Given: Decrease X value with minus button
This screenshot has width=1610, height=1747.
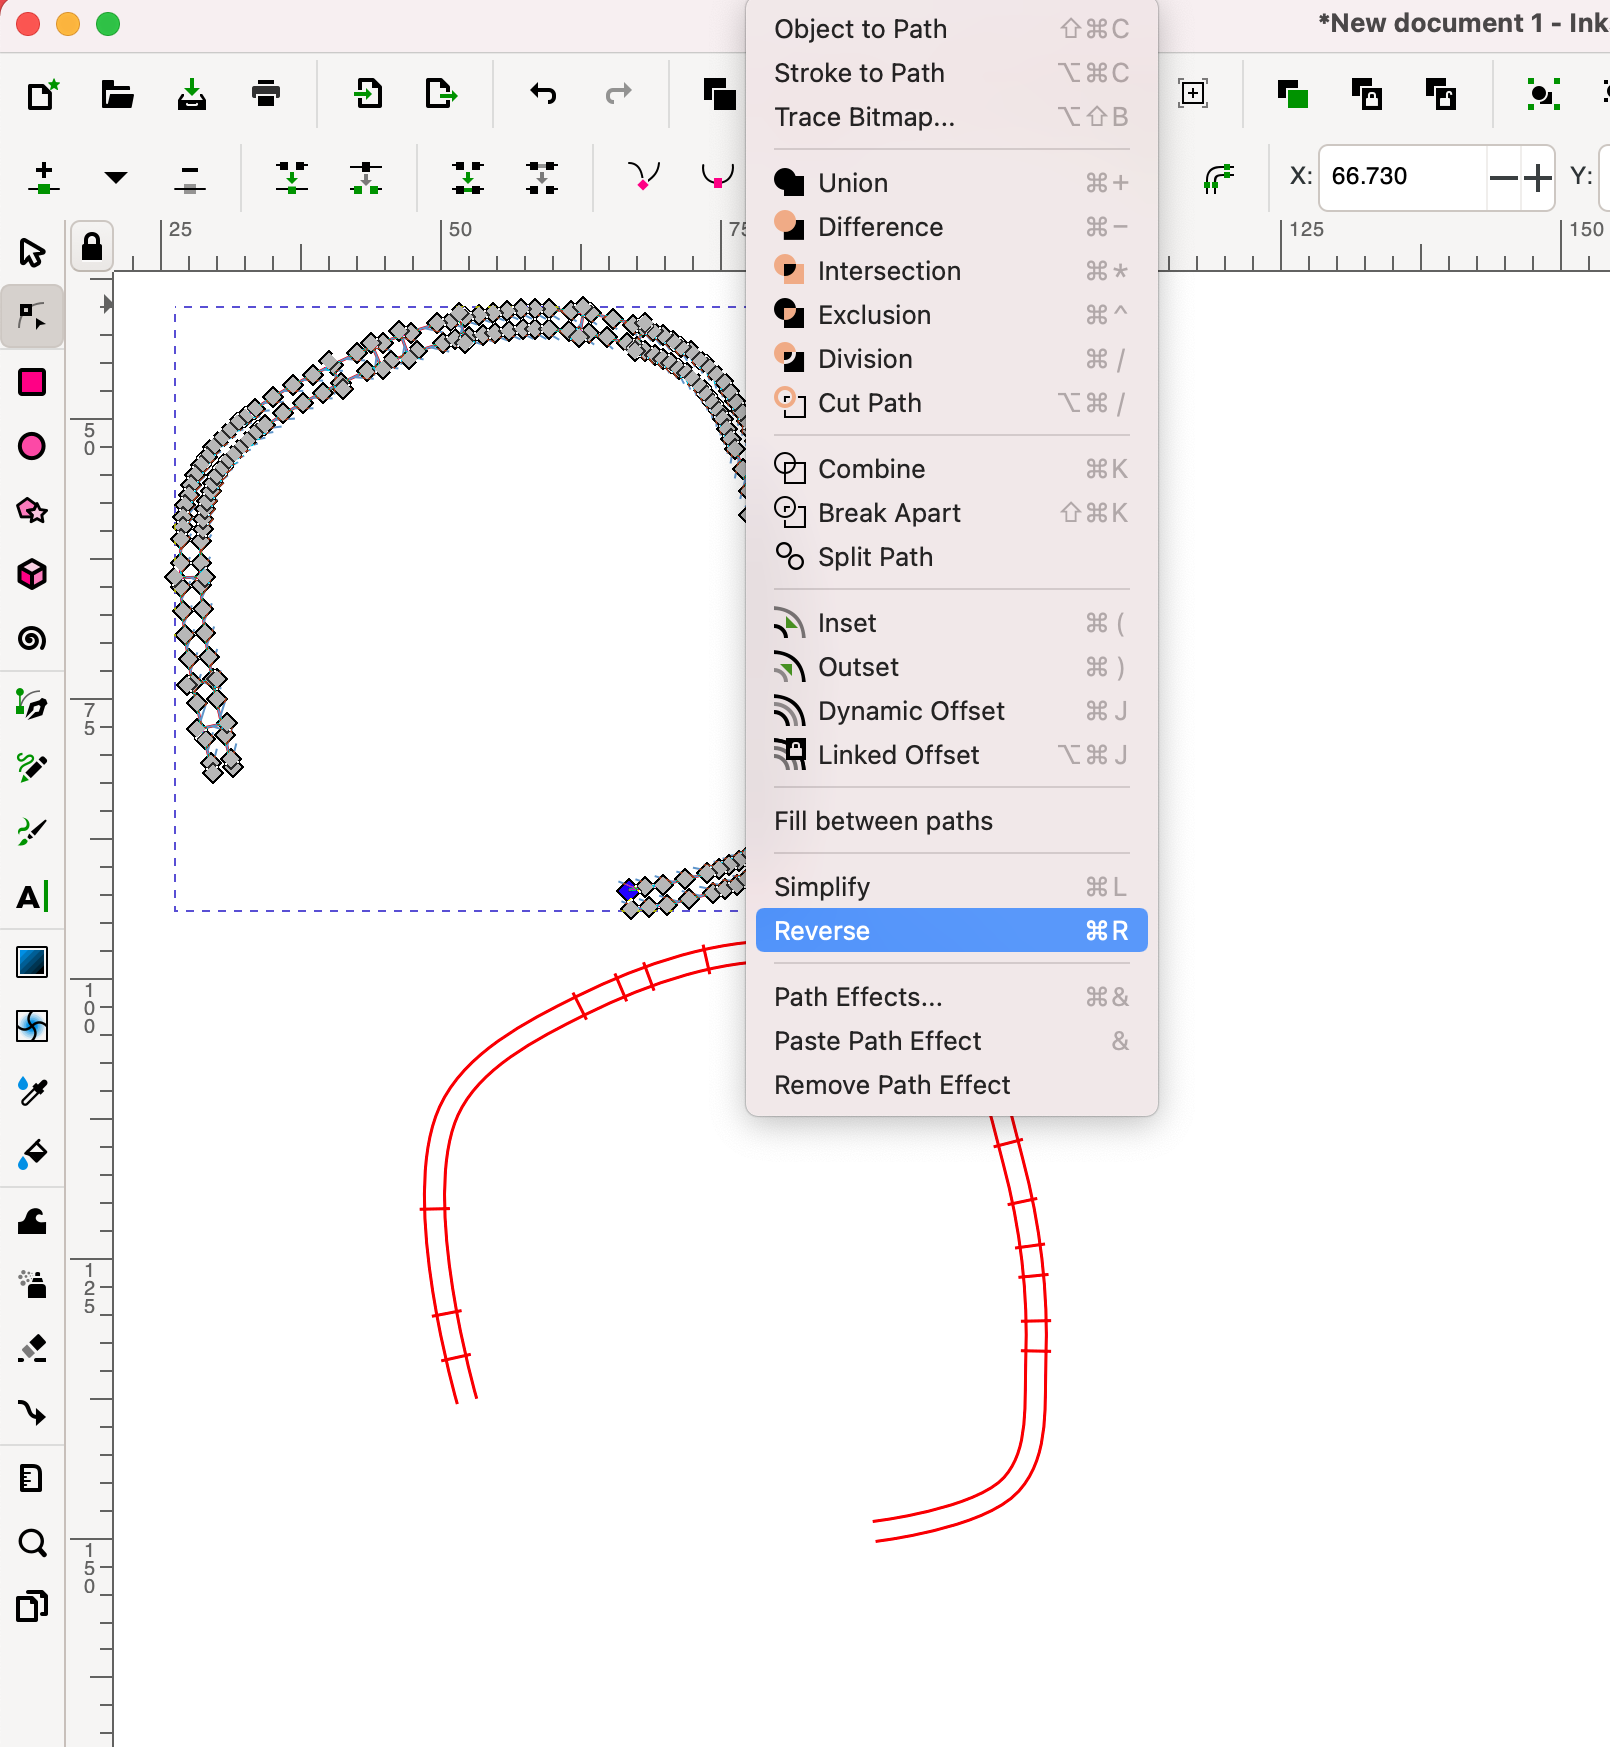Looking at the screenshot, I should coord(1503,178).
